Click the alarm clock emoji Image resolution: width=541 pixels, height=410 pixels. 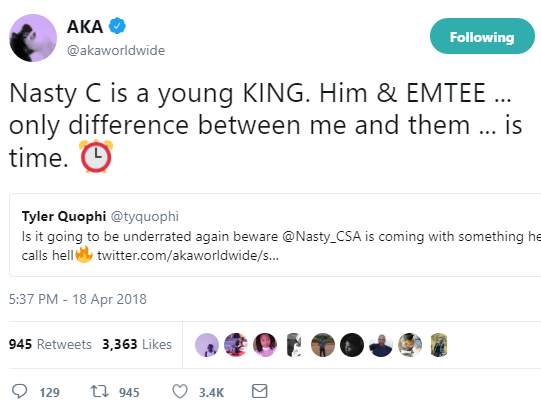[x=96, y=156]
